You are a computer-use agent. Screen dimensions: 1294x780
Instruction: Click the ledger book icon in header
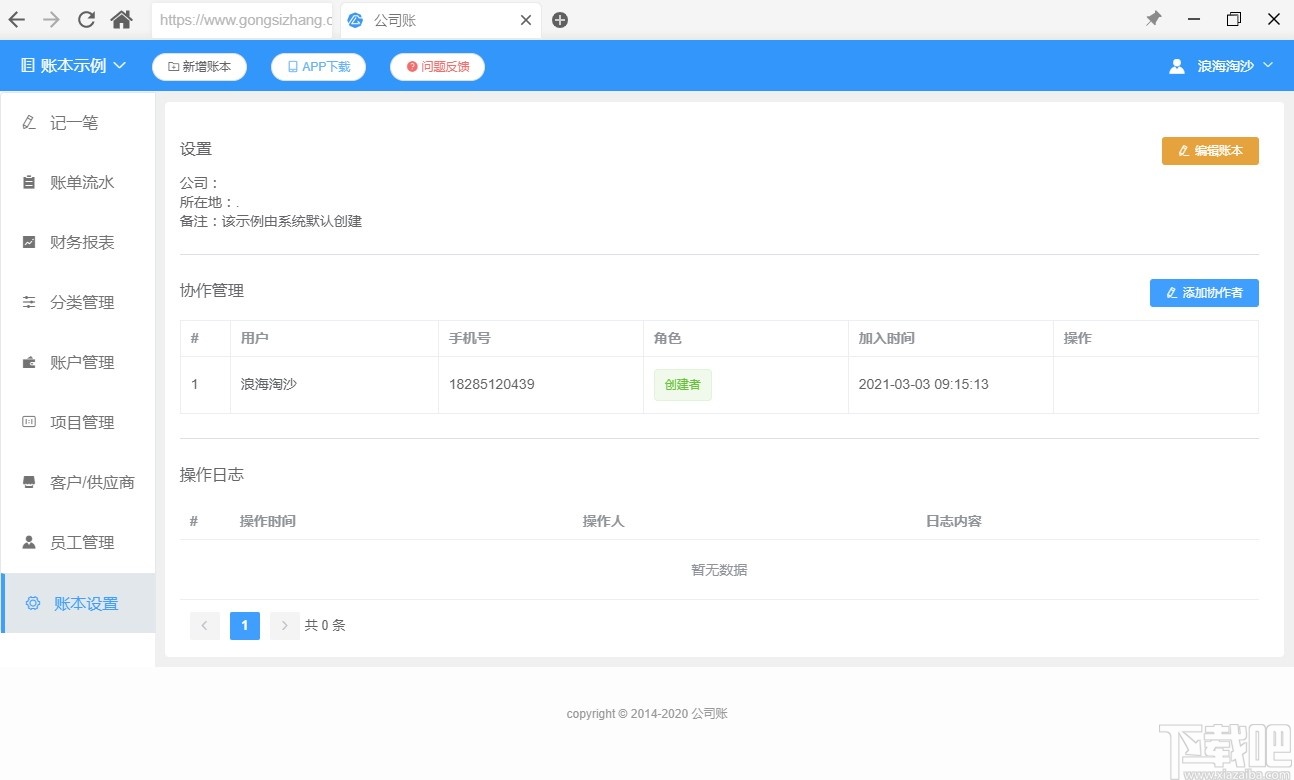[27, 66]
